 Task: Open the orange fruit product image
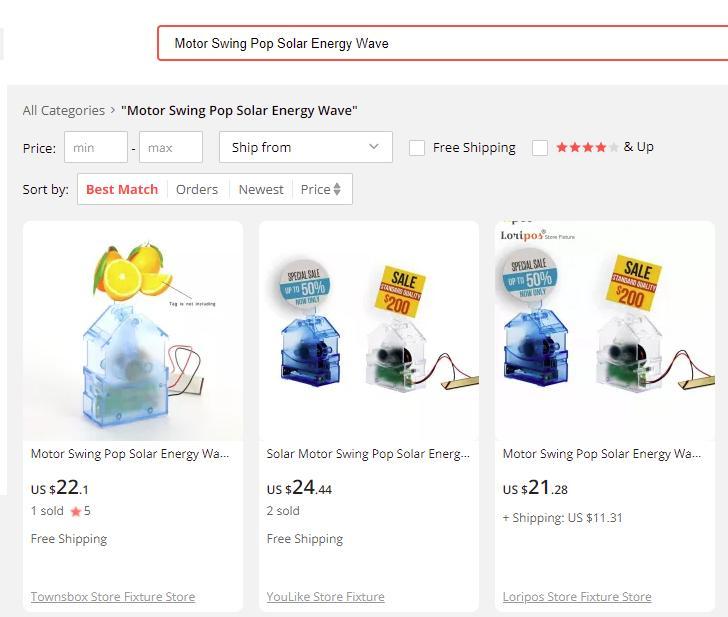click(x=133, y=331)
